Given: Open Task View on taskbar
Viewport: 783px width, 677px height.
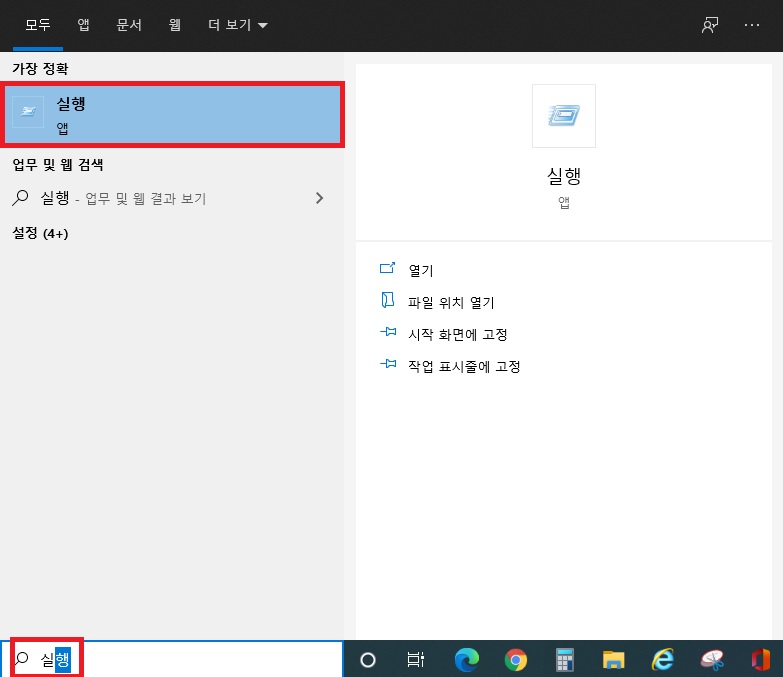Looking at the screenshot, I should tap(415, 660).
